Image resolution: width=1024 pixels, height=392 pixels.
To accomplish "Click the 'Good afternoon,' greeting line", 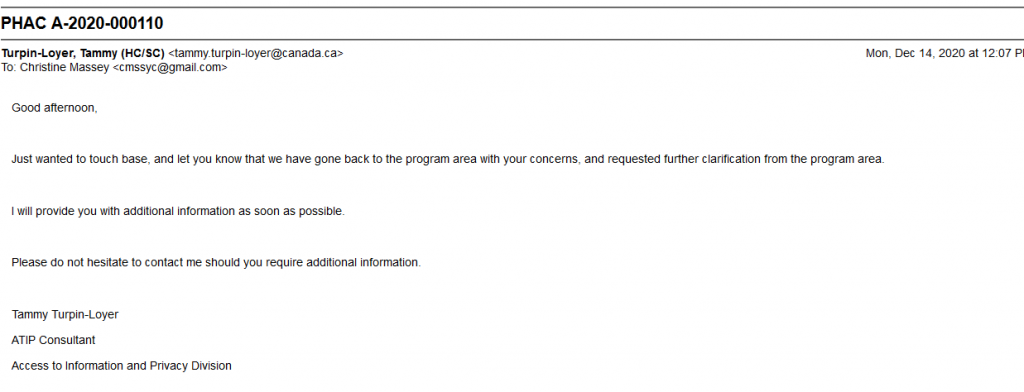I will [x=54, y=108].
